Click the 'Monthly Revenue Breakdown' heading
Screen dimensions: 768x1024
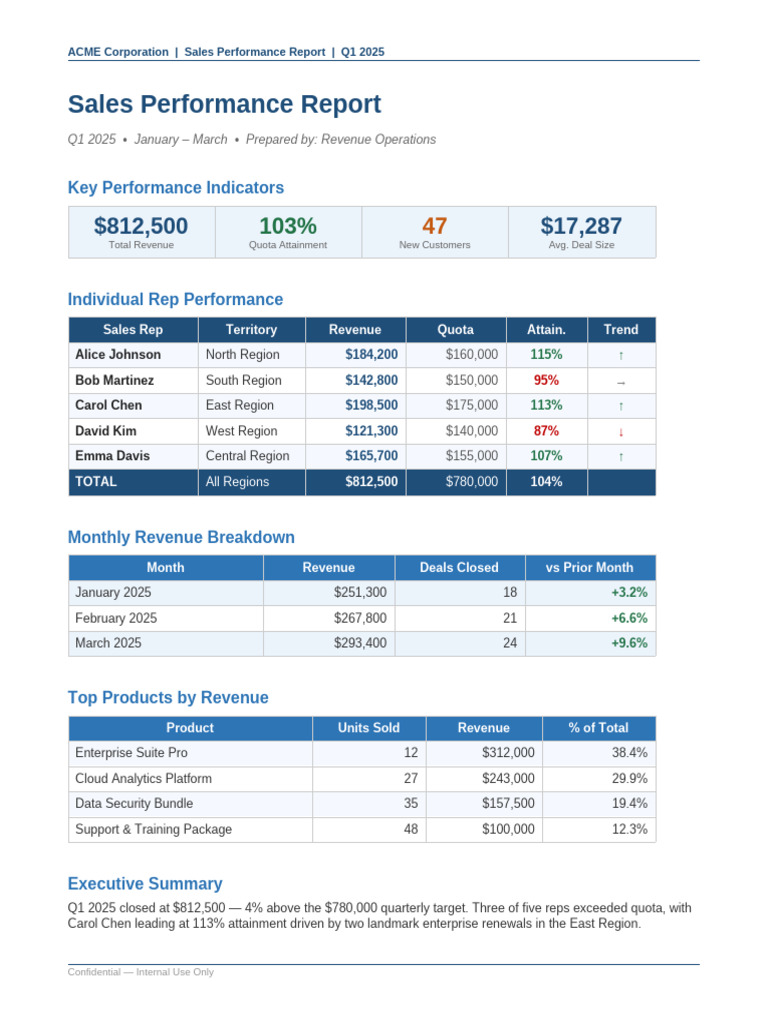coord(181,537)
